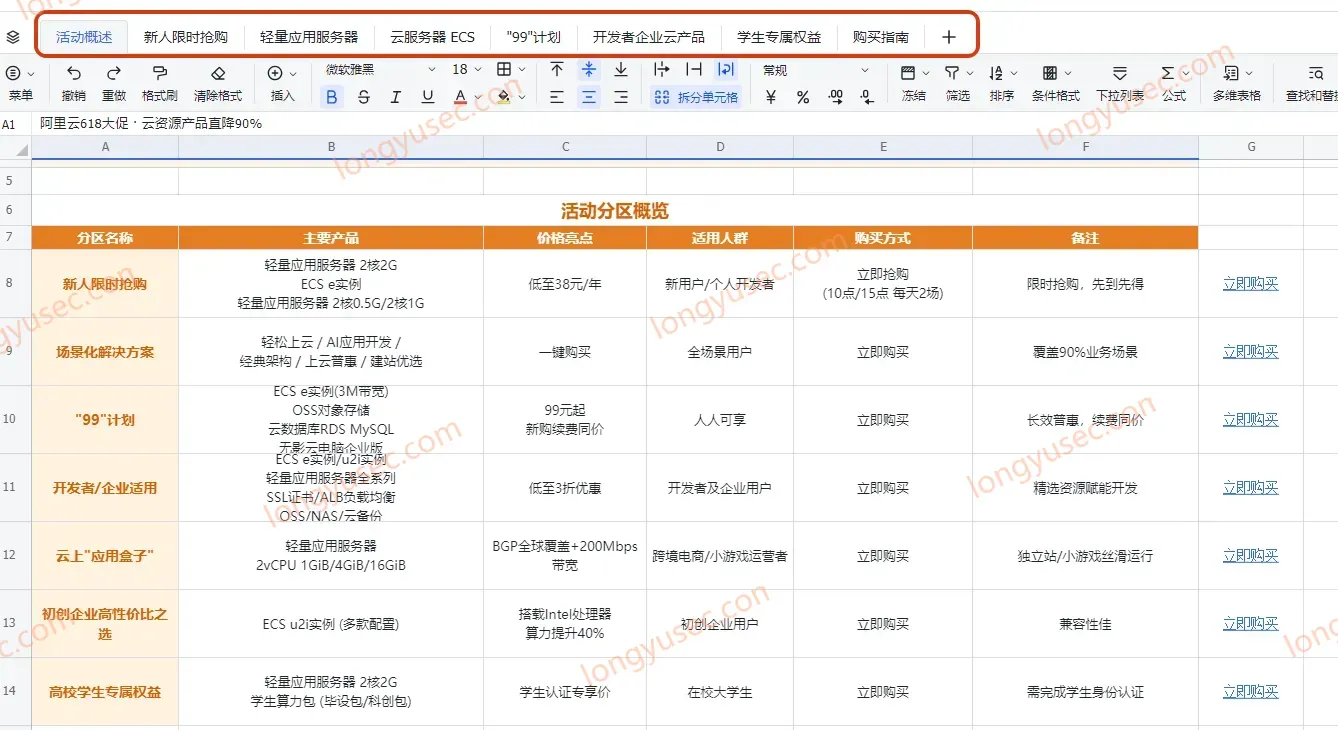The height and width of the screenshot is (730, 1338).
Task: Click 立即购买 link in "99"计划 row
Action: (x=1250, y=420)
